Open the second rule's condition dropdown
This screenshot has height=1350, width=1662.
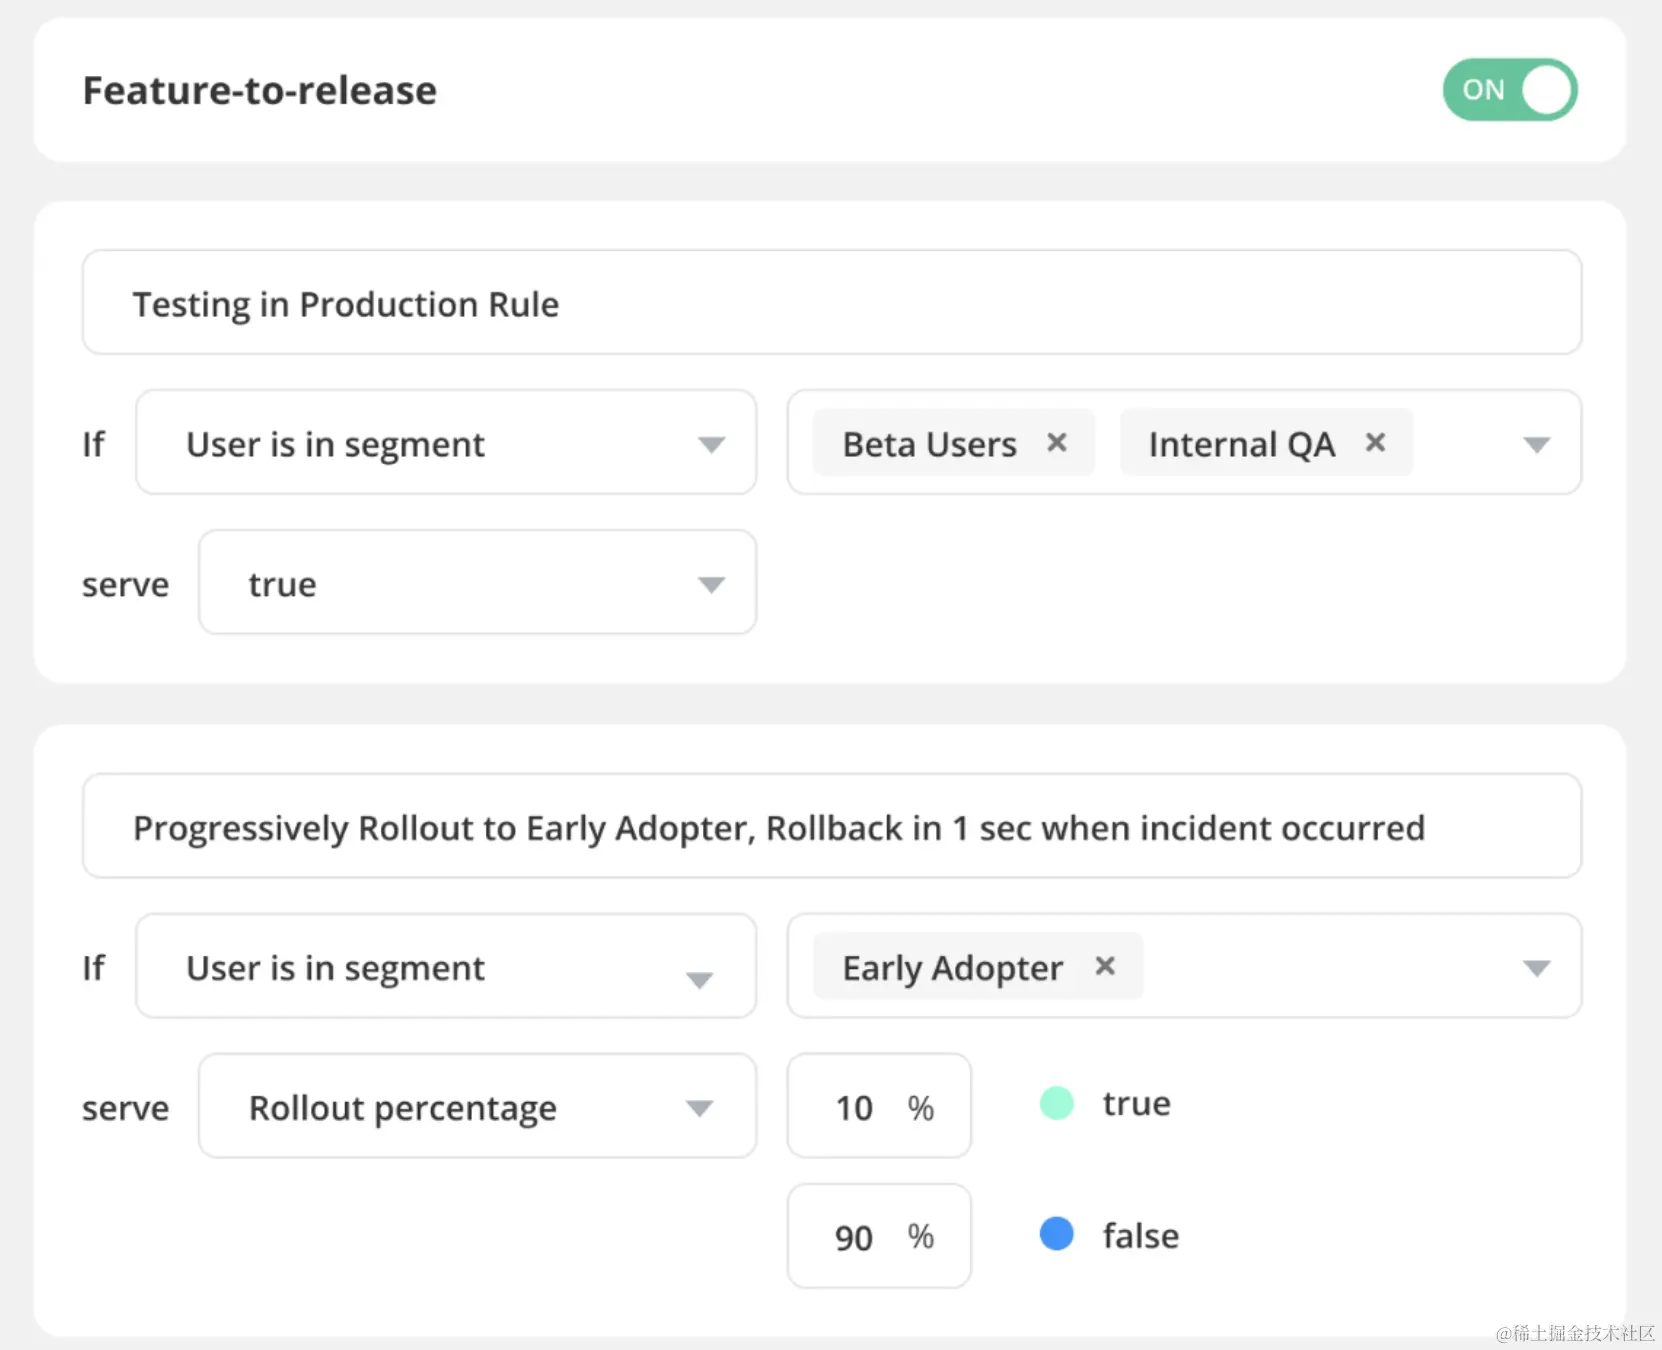pyautogui.click(x=446, y=967)
